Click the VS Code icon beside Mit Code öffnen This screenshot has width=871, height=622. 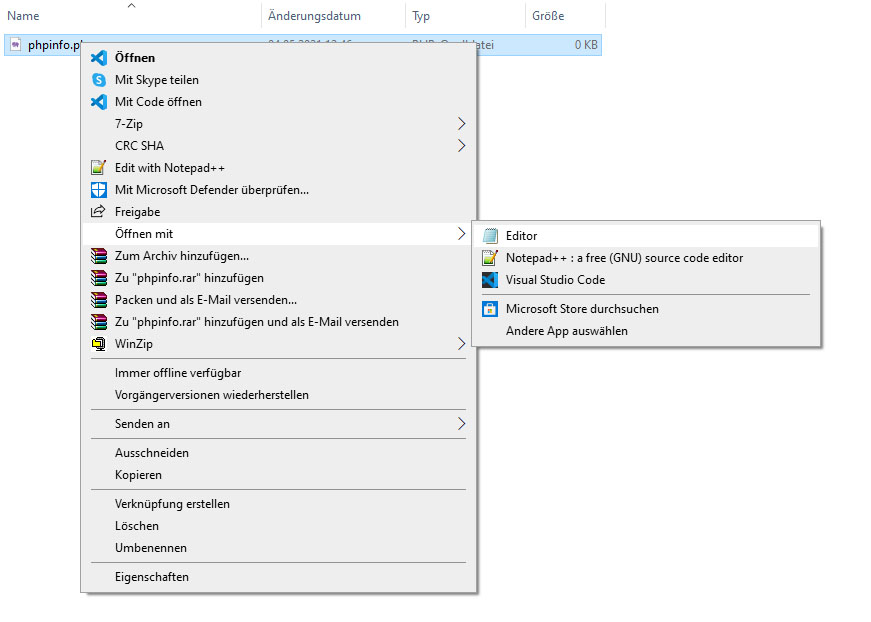[x=99, y=102]
